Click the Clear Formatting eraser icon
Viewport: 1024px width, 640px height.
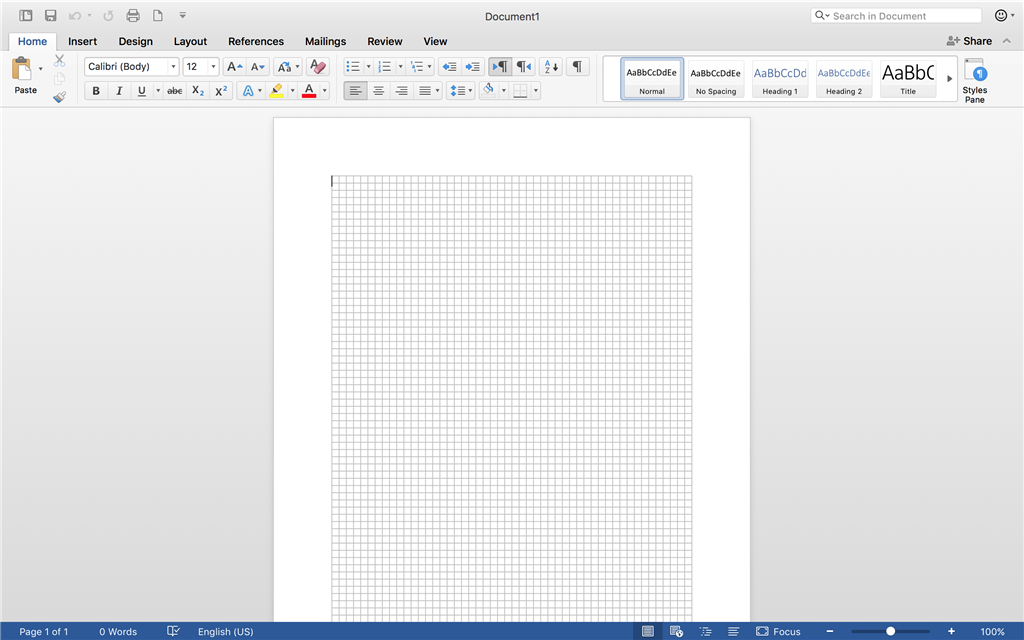[317, 67]
